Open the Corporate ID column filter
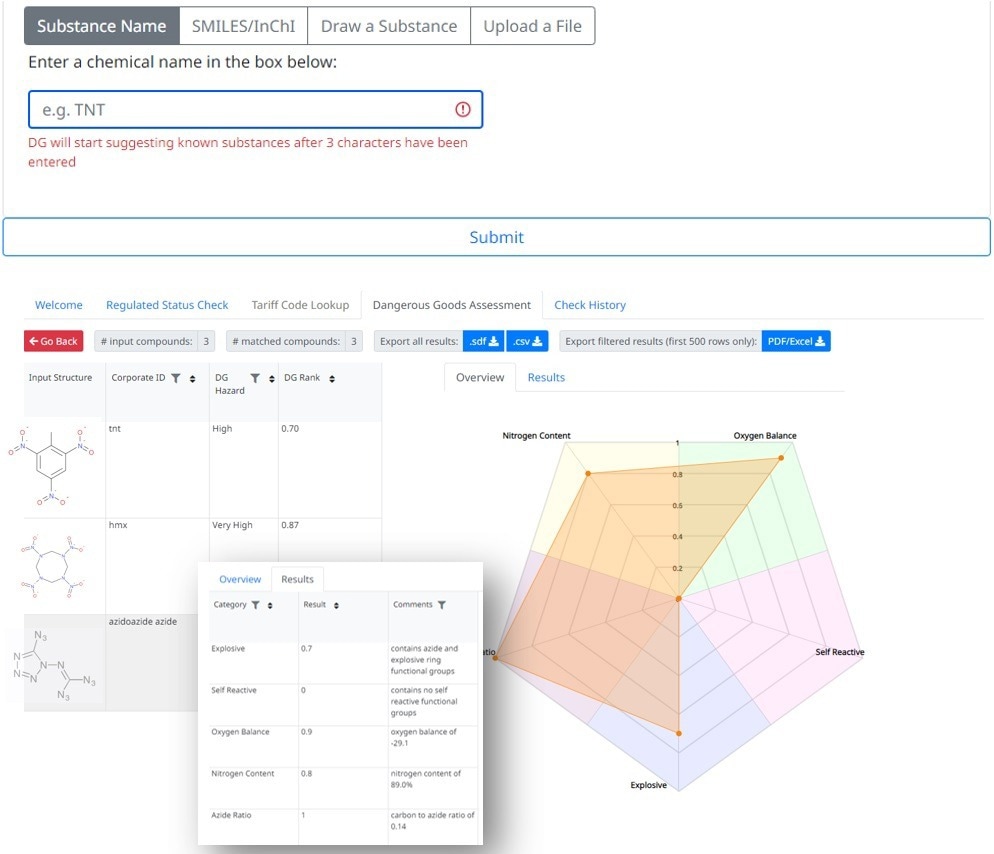This screenshot has height=854, width=994. point(176,379)
